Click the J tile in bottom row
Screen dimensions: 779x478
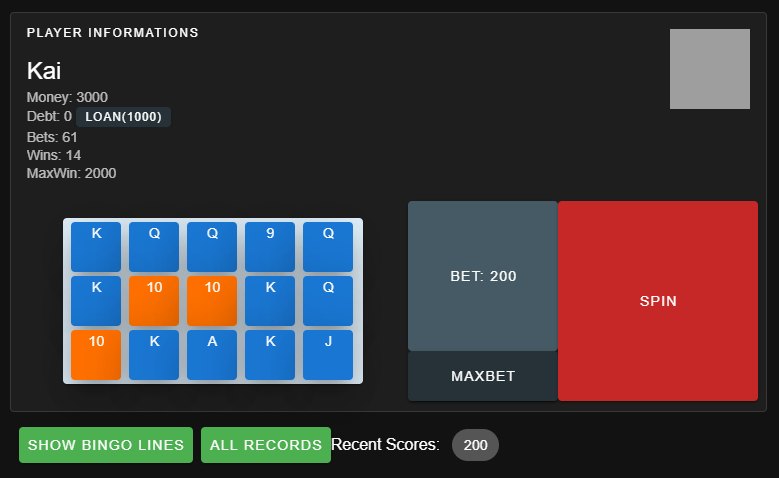click(x=328, y=355)
